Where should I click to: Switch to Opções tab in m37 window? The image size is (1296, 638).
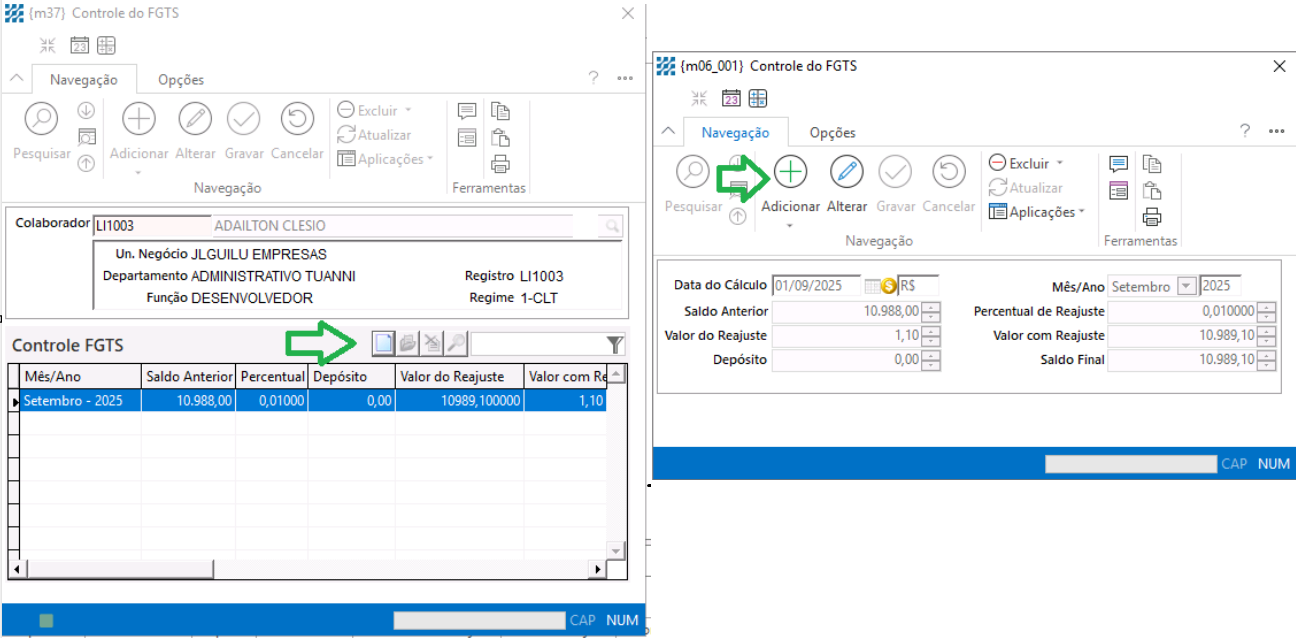[x=181, y=80]
